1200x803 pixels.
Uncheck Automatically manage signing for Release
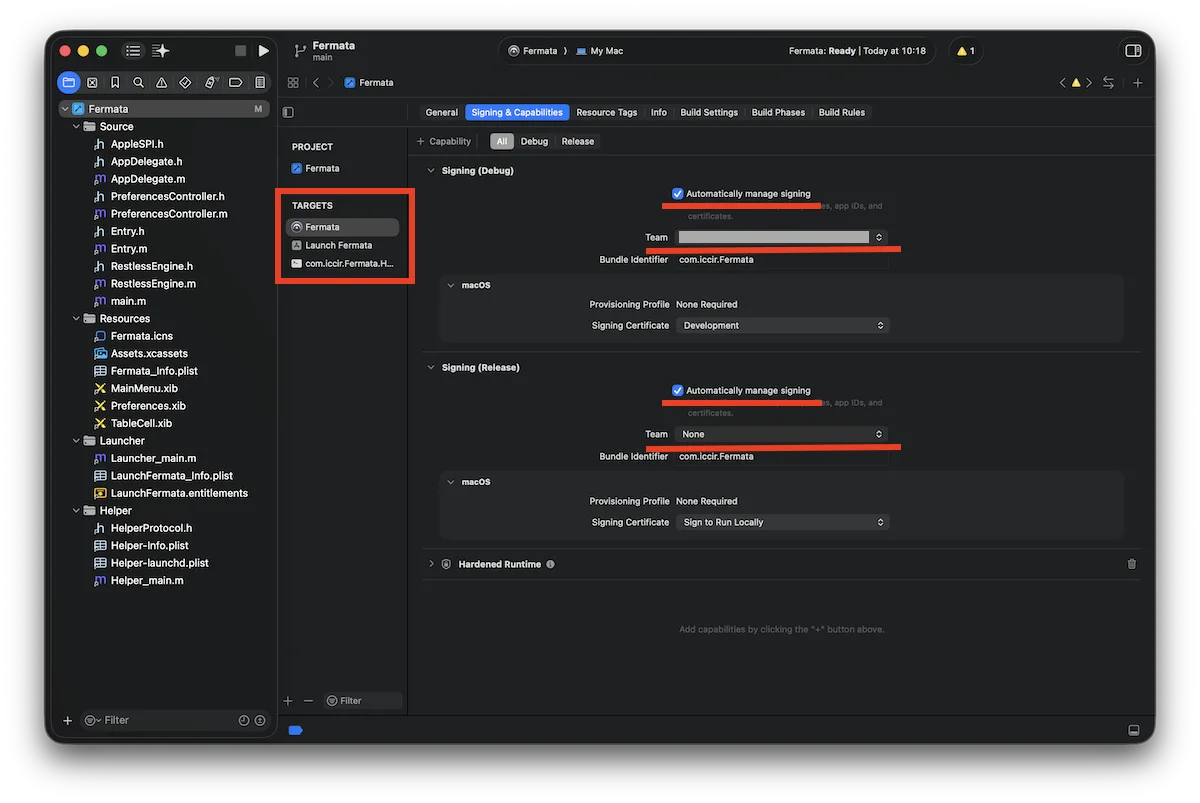678,391
